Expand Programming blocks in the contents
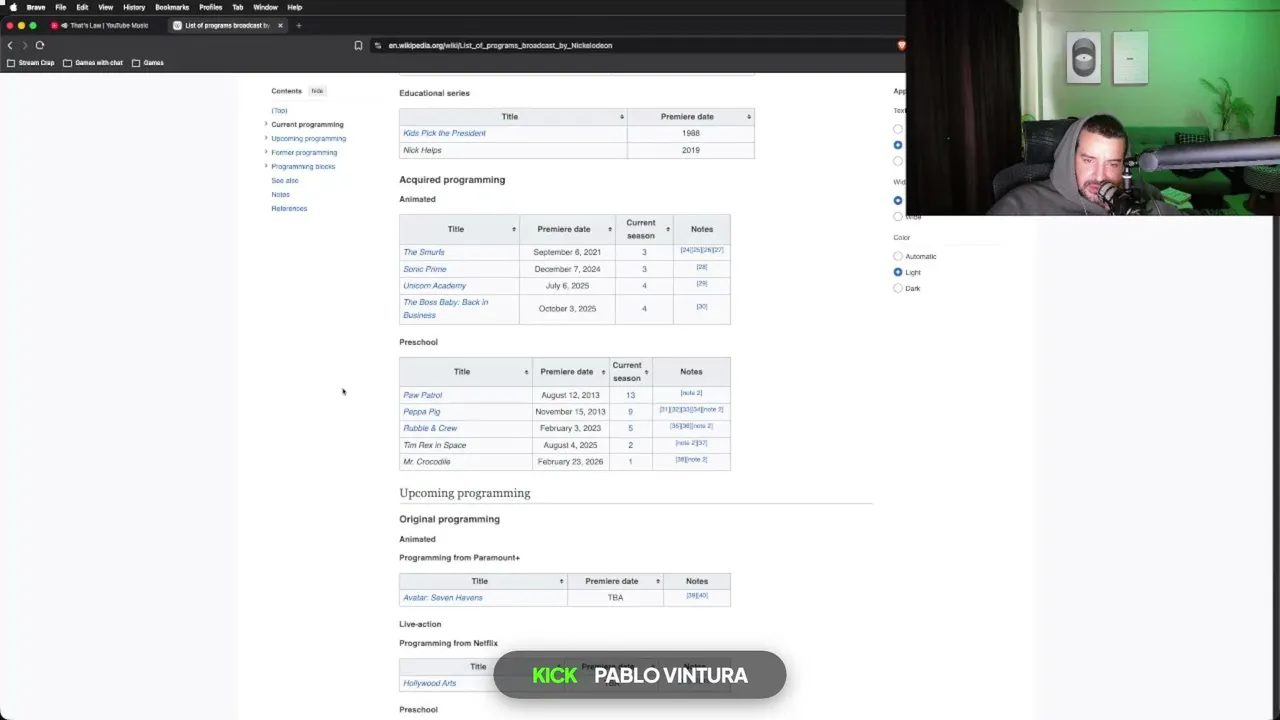 [x=266, y=166]
